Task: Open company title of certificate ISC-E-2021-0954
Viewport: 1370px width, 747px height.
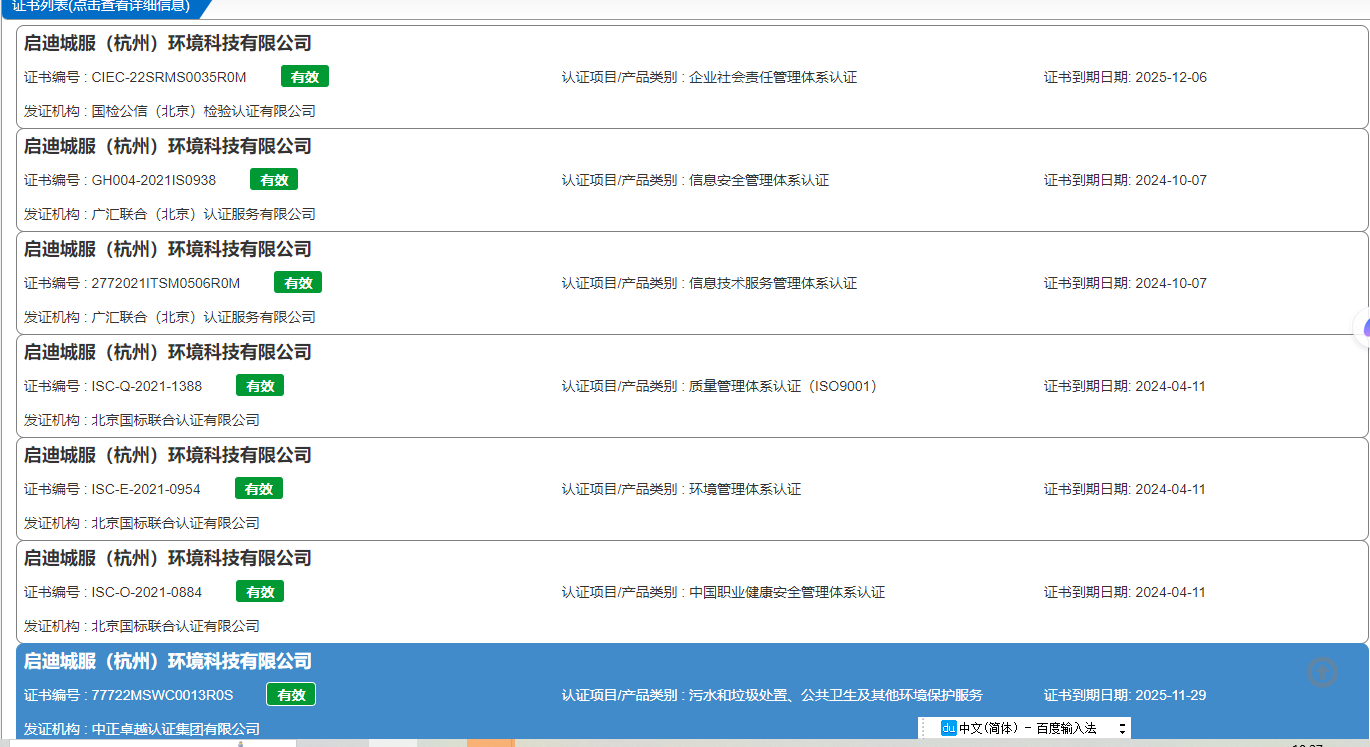Action: (168, 455)
